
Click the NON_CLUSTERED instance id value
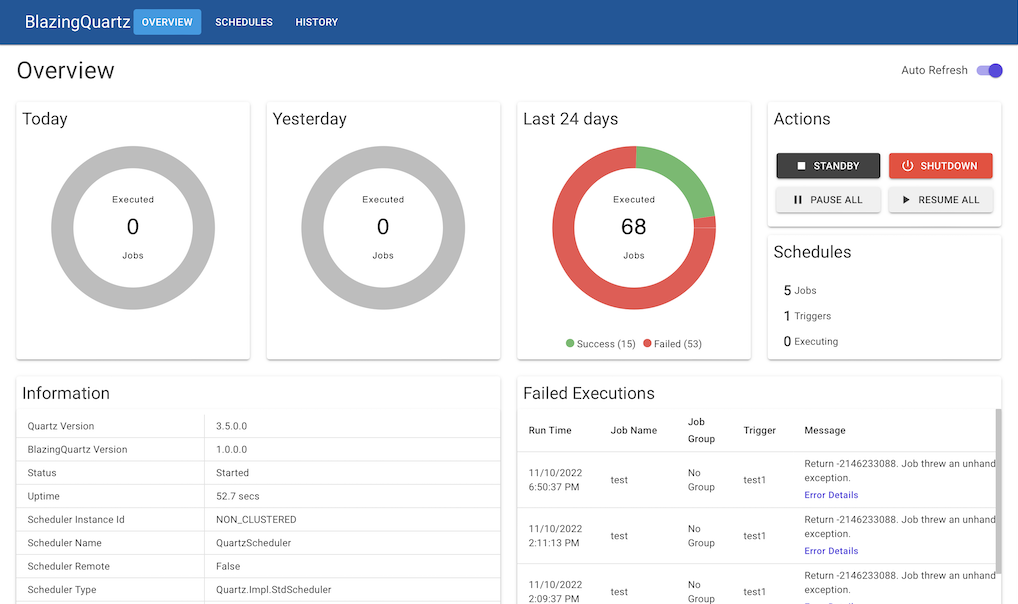tap(256, 520)
